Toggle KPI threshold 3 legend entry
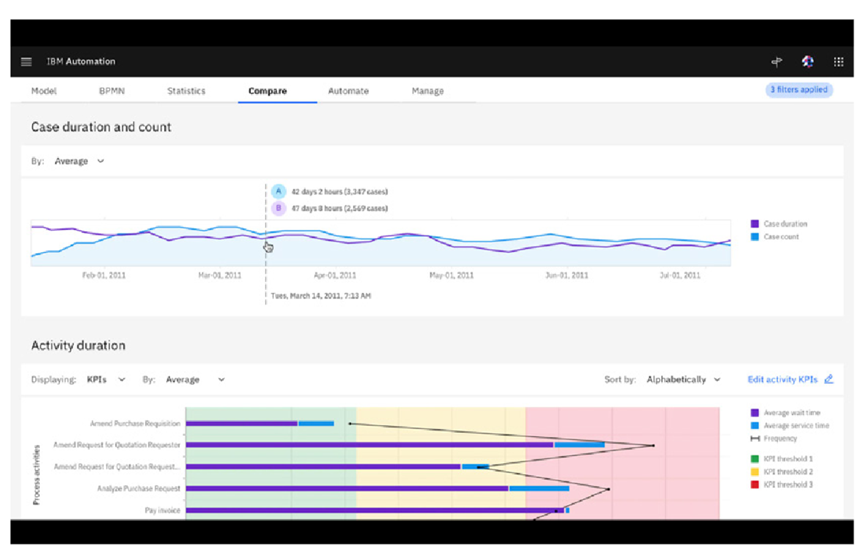The height and width of the screenshot is (556, 865). [x=782, y=485]
